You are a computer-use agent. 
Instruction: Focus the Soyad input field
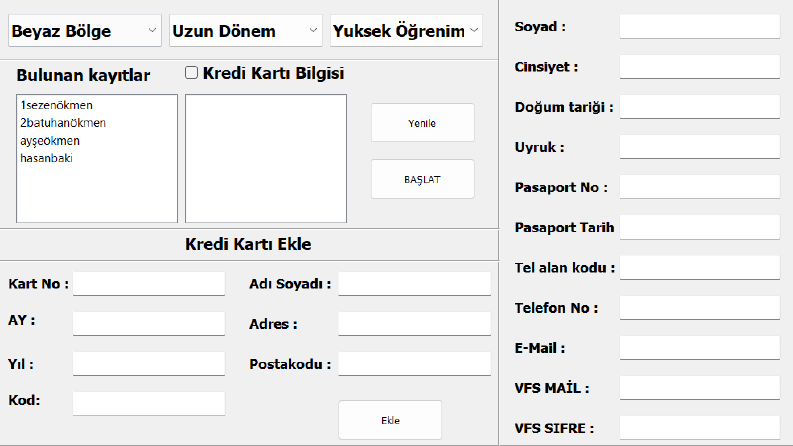[700, 26]
